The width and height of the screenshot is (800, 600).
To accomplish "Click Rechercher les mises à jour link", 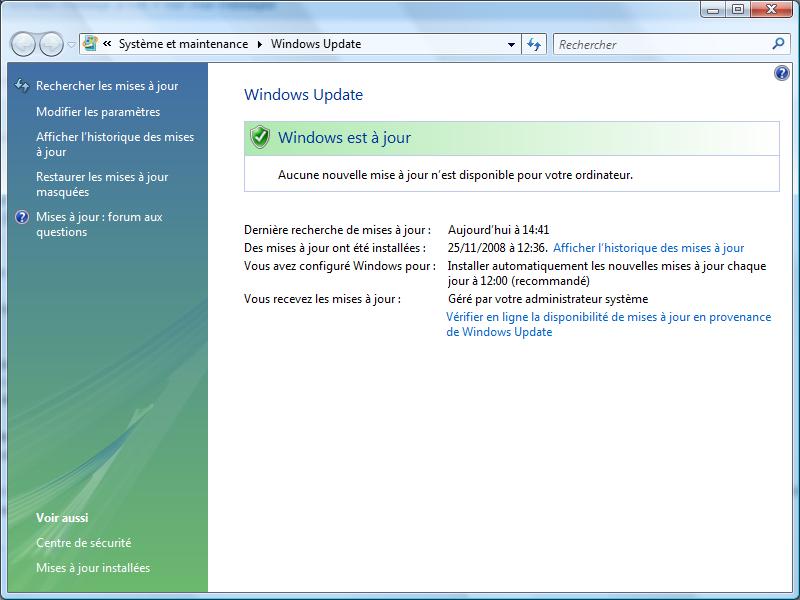I will (x=107, y=86).
